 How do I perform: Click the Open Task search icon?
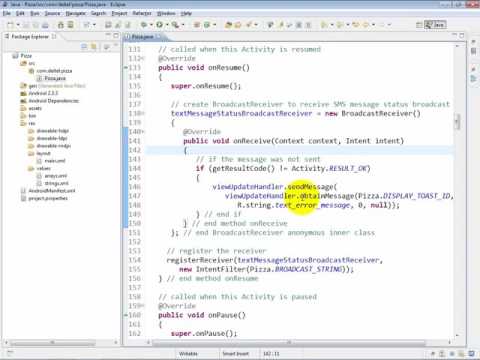pos(238,25)
